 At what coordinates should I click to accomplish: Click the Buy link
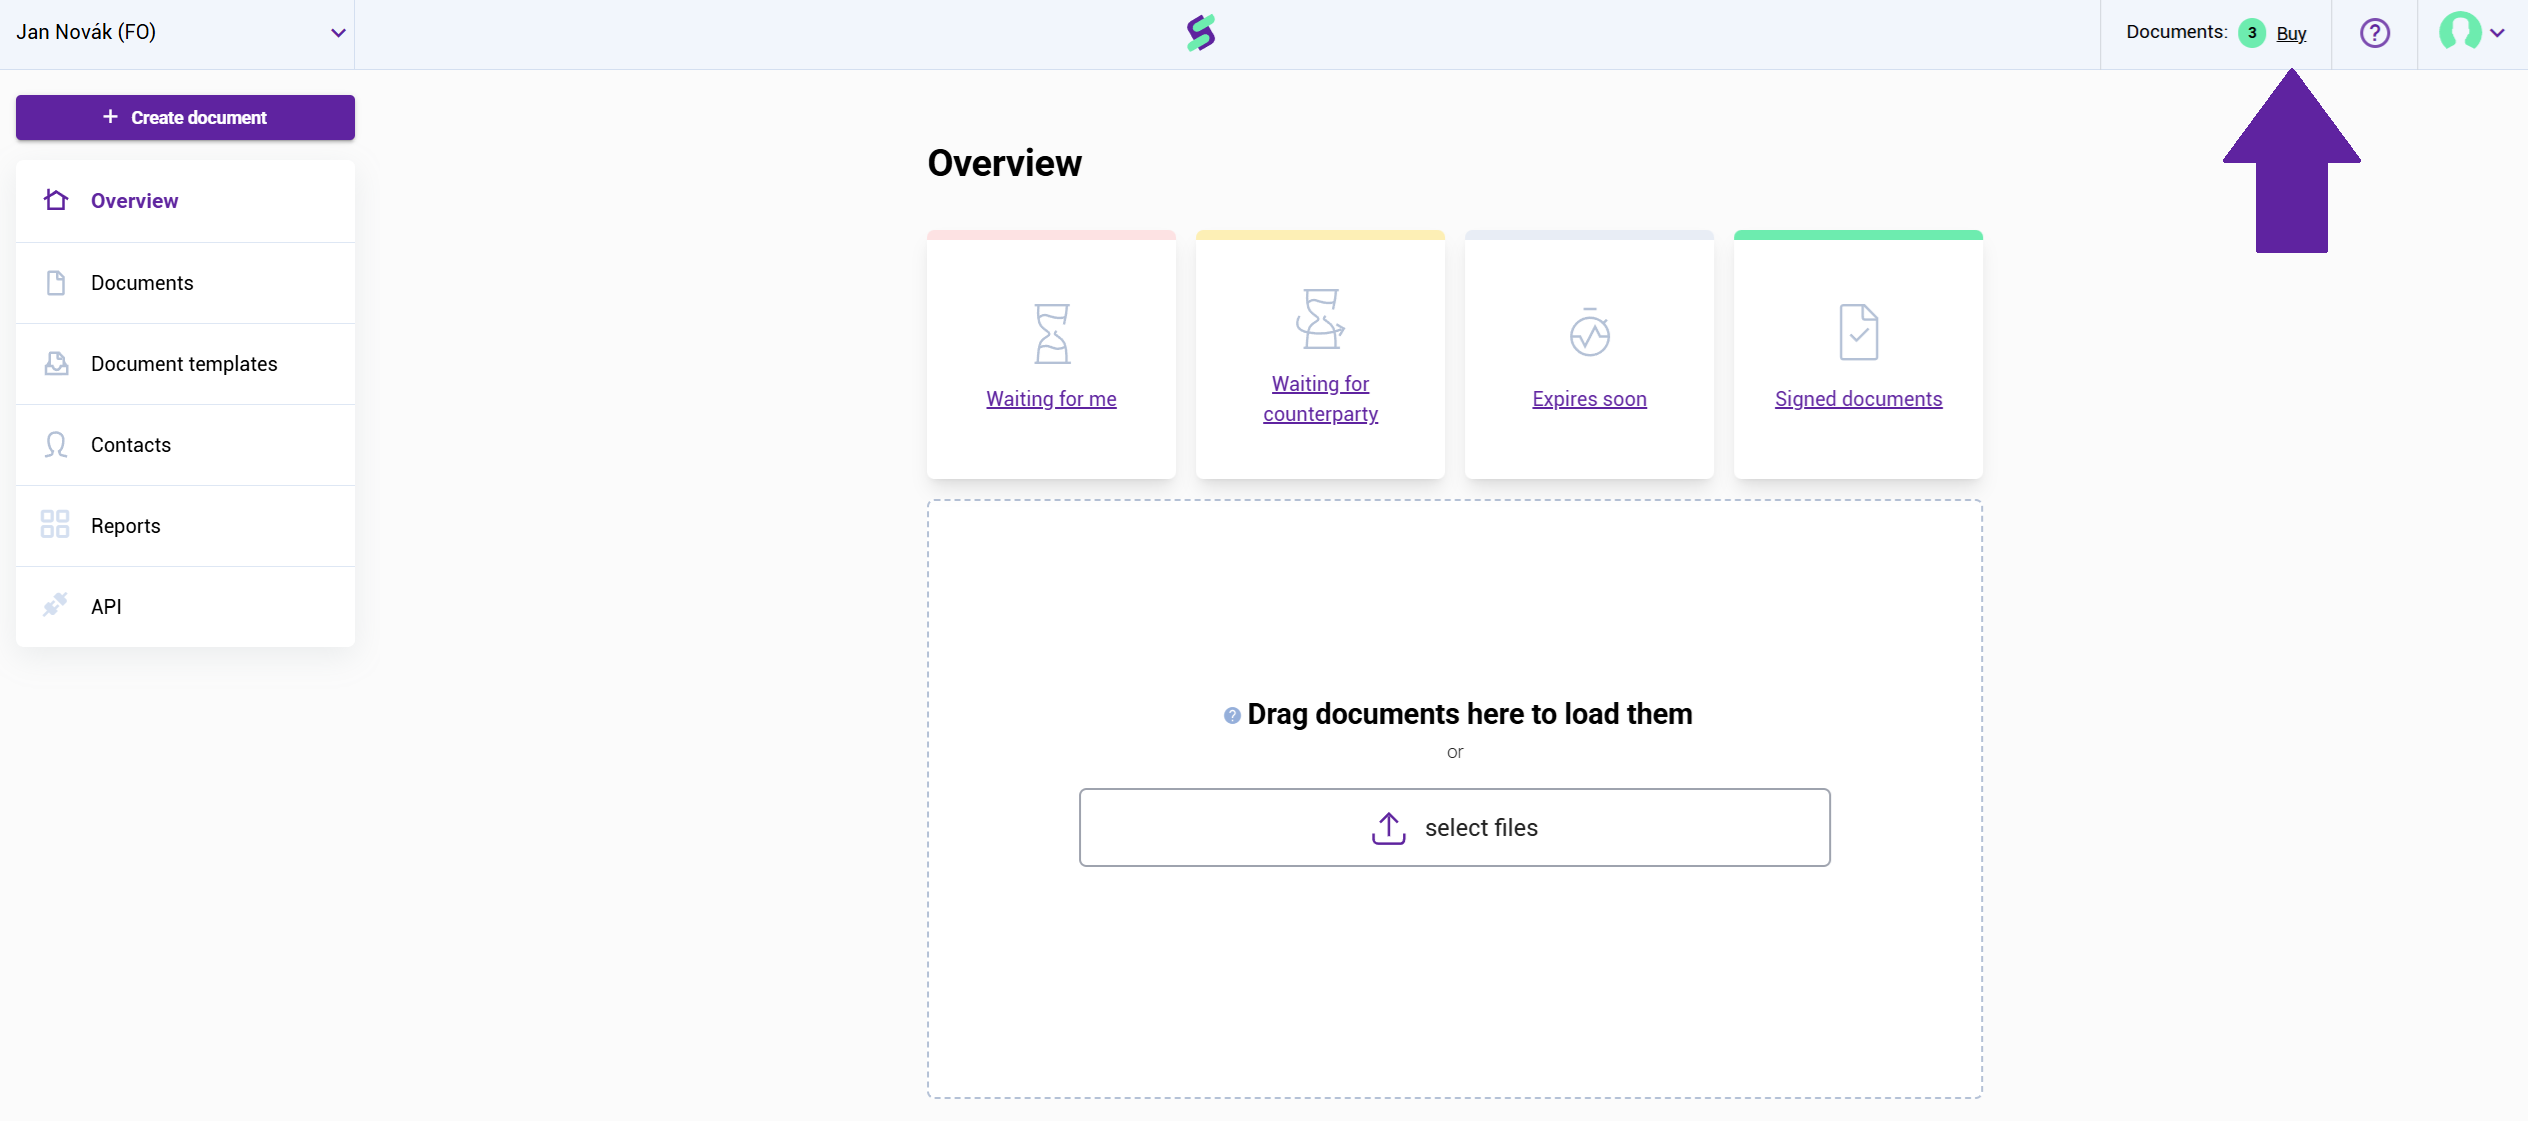(2291, 34)
